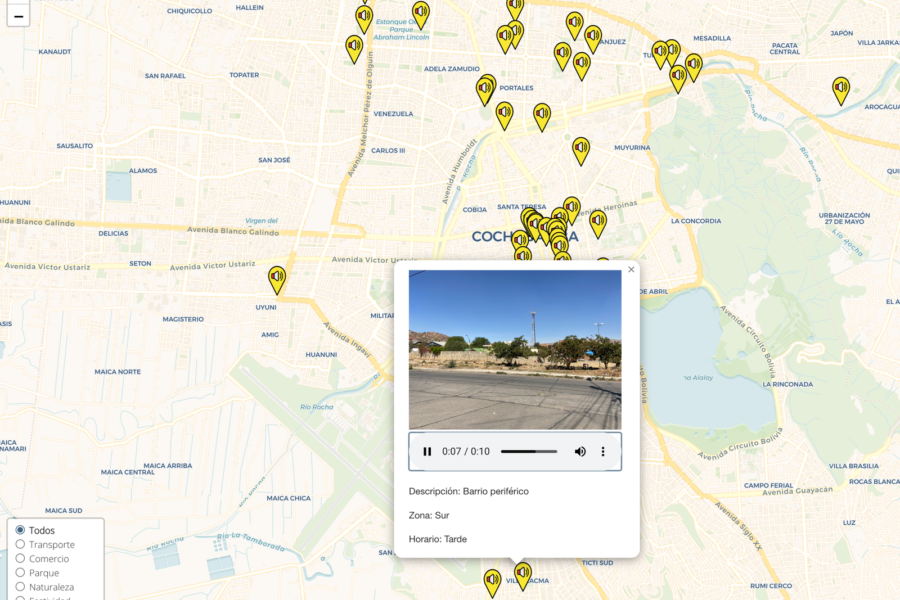The height and width of the screenshot is (600, 900).
Task: Pause the audio playback
Action: [427, 451]
